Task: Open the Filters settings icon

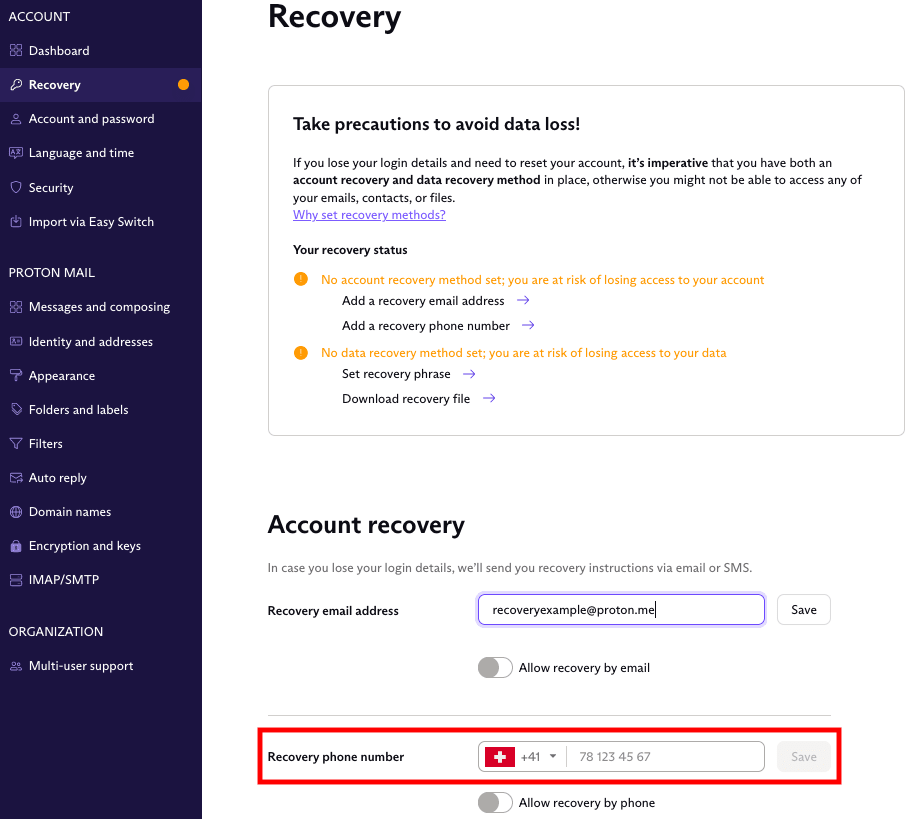Action: 16,443
